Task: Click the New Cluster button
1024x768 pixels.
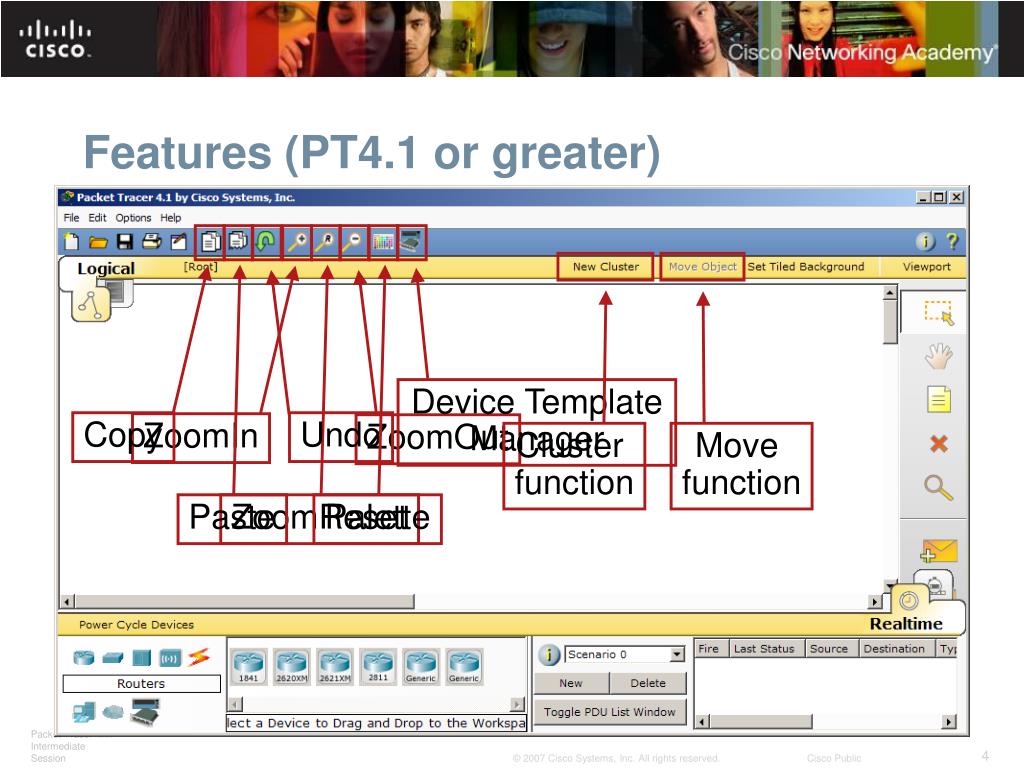Action: coord(605,266)
